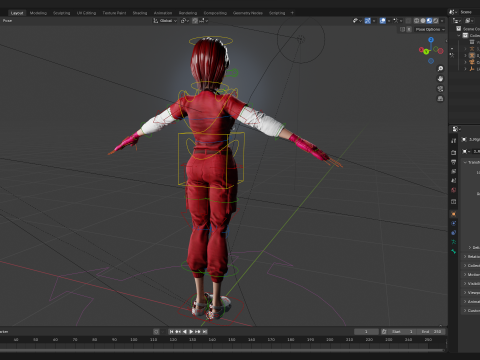Image resolution: width=480 pixels, height=360 pixels.
Task: Jump to the last frame
Action: pyautogui.click(x=205, y=332)
